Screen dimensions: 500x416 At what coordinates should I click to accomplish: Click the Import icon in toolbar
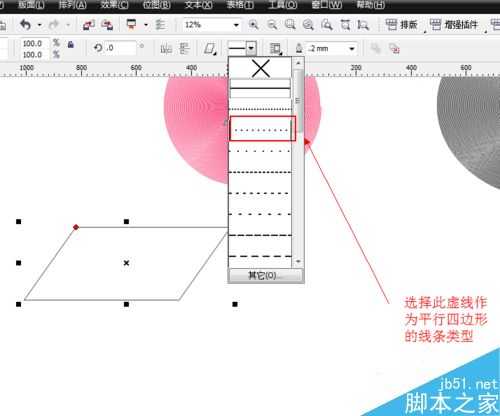click(x=89, y=25)
